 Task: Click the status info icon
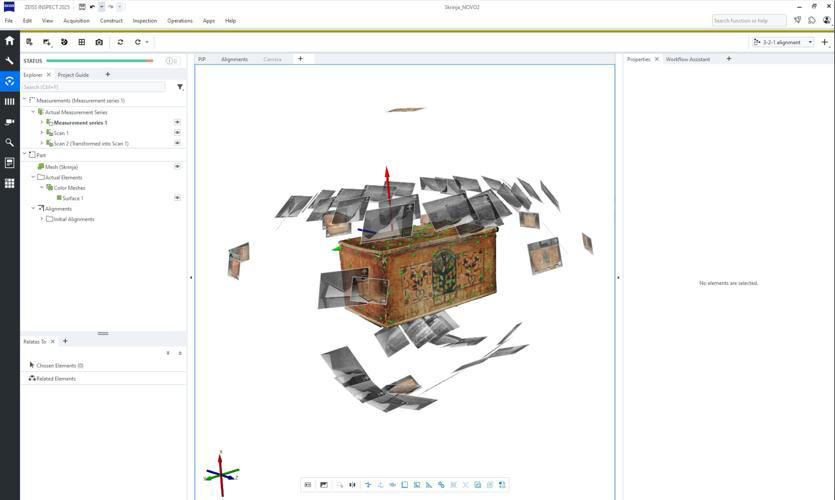pyautogui.click(x=170, y=61)
